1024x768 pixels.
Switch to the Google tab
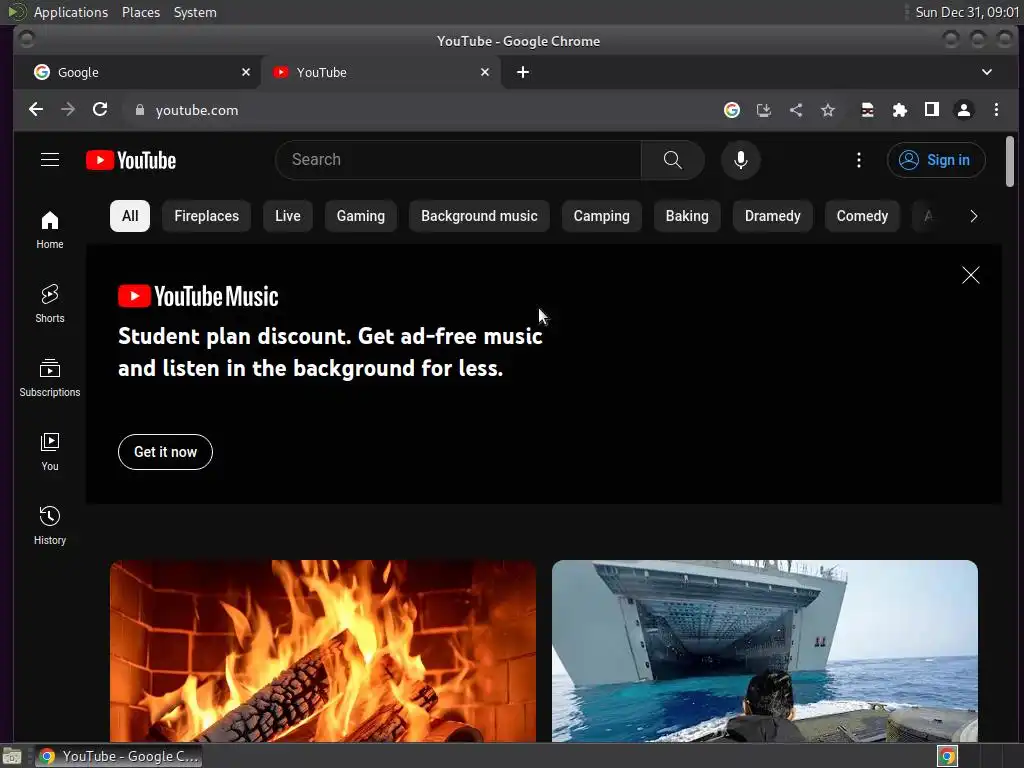(x=137, y=72)
